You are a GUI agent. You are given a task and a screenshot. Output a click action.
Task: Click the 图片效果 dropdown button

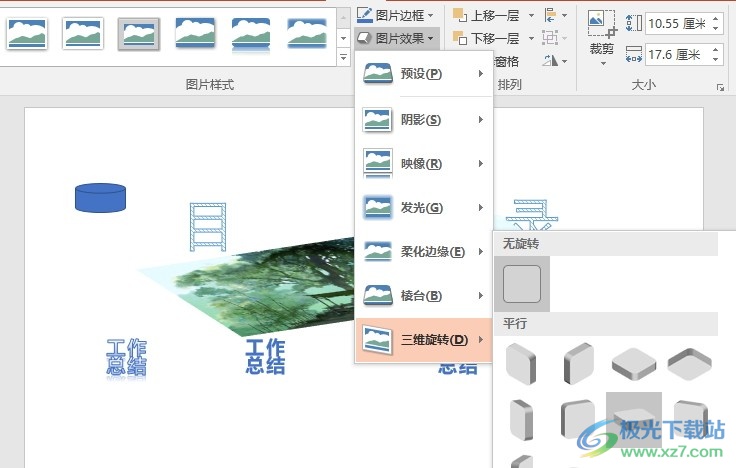(395, 38)
